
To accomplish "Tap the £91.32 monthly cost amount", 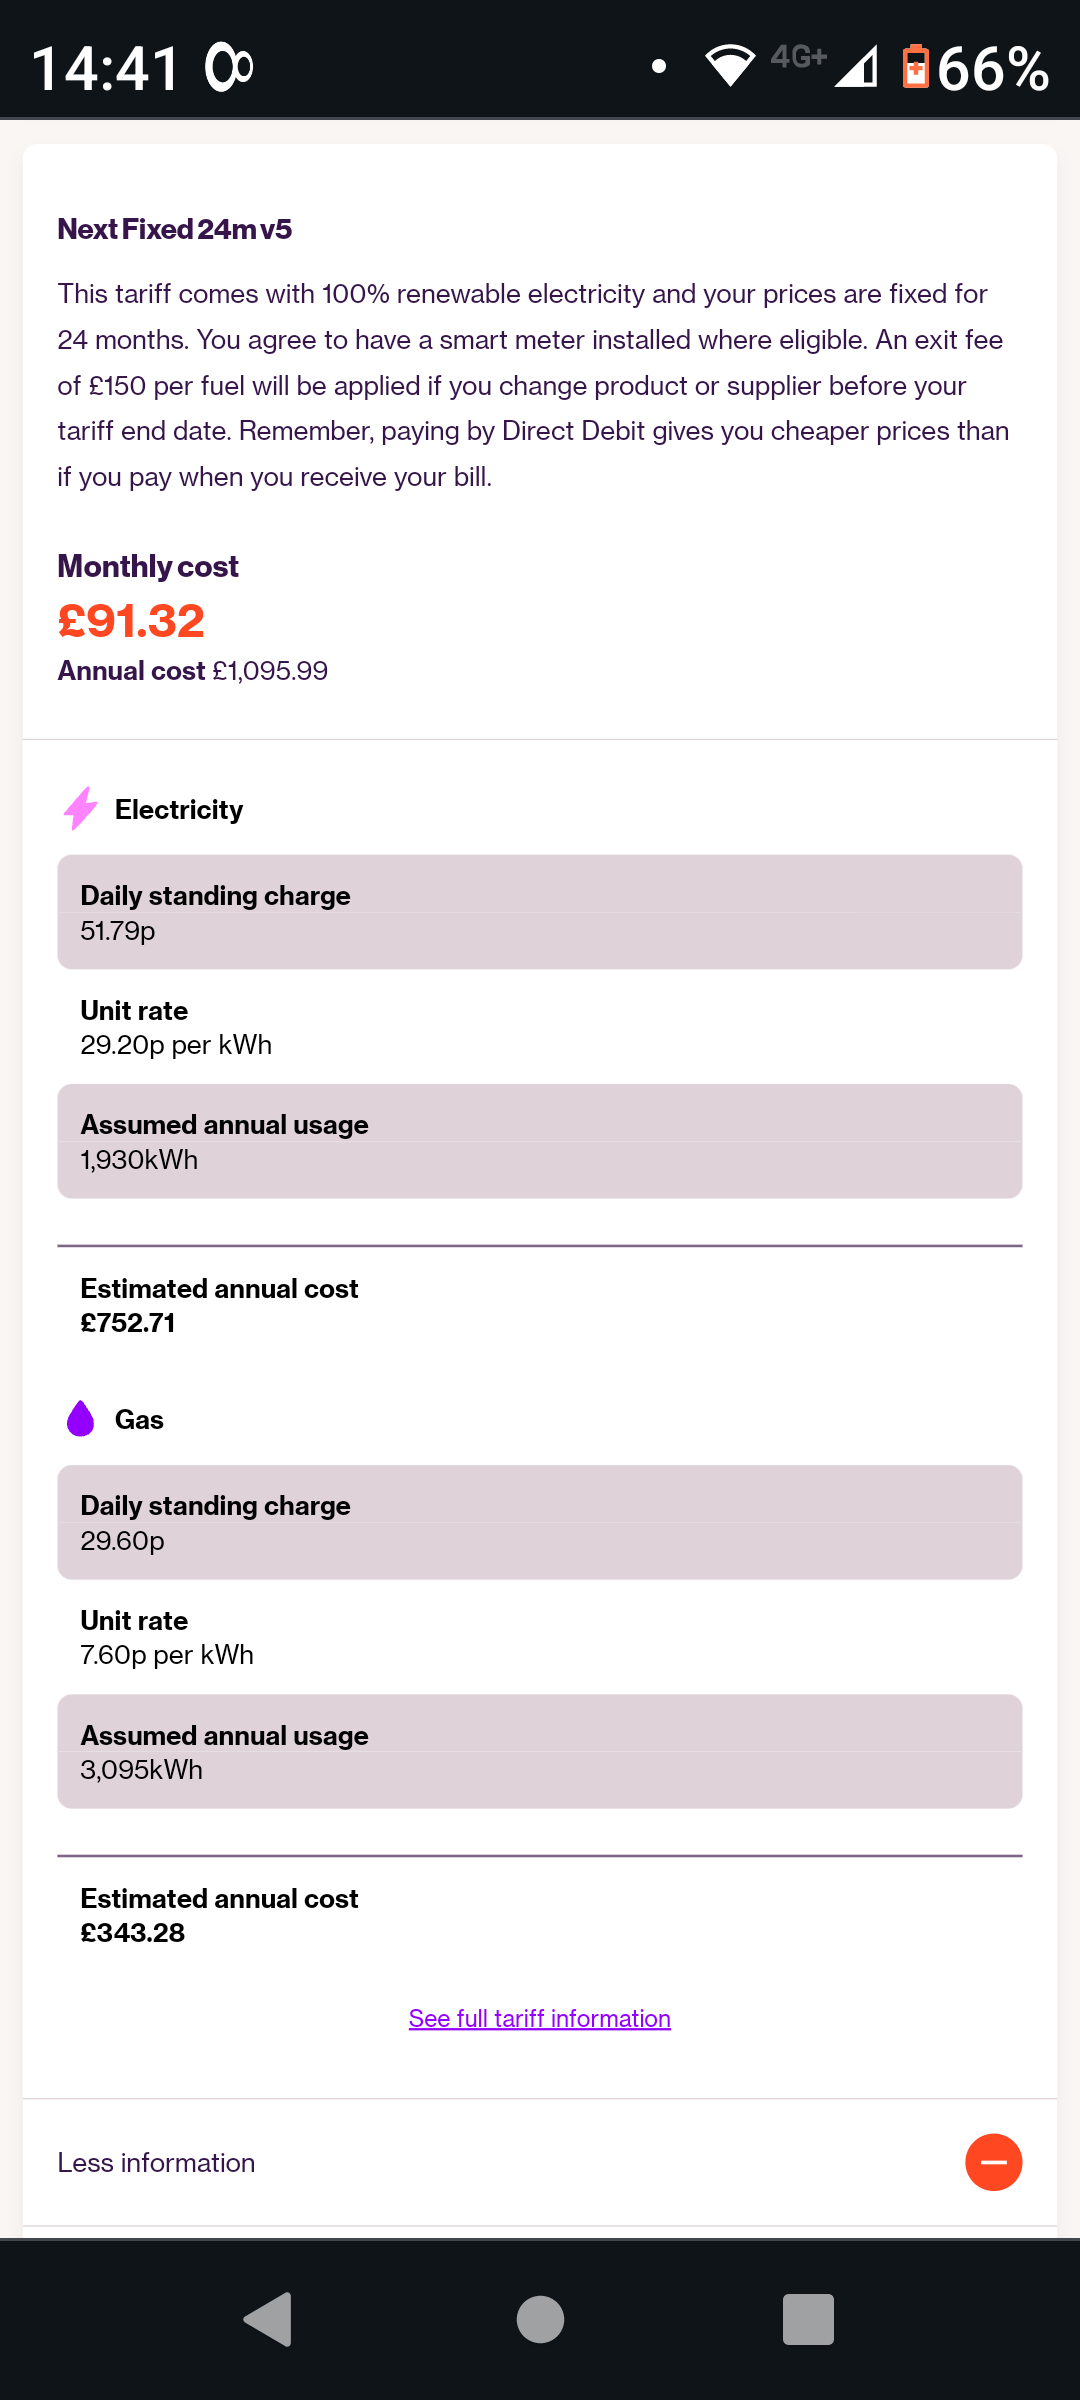I will [131, 621].
